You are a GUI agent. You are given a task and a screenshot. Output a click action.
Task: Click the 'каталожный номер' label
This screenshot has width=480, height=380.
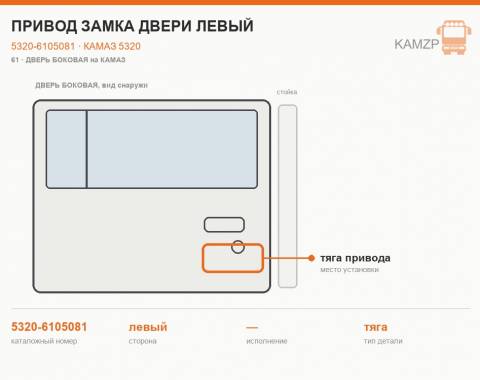(44, 341)
